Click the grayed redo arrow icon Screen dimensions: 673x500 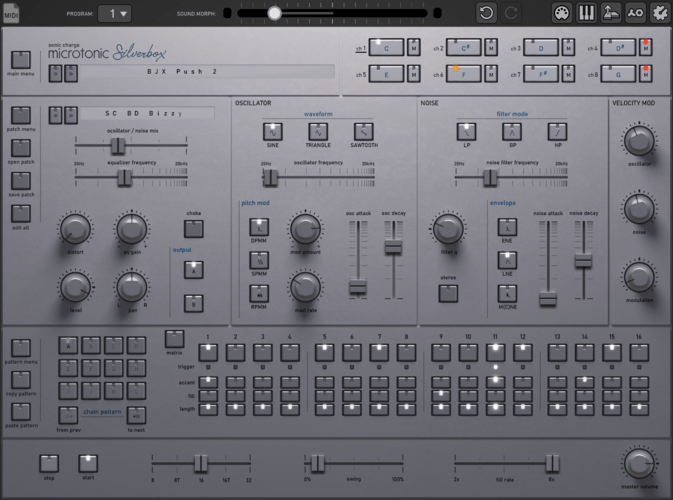(511, 13)
